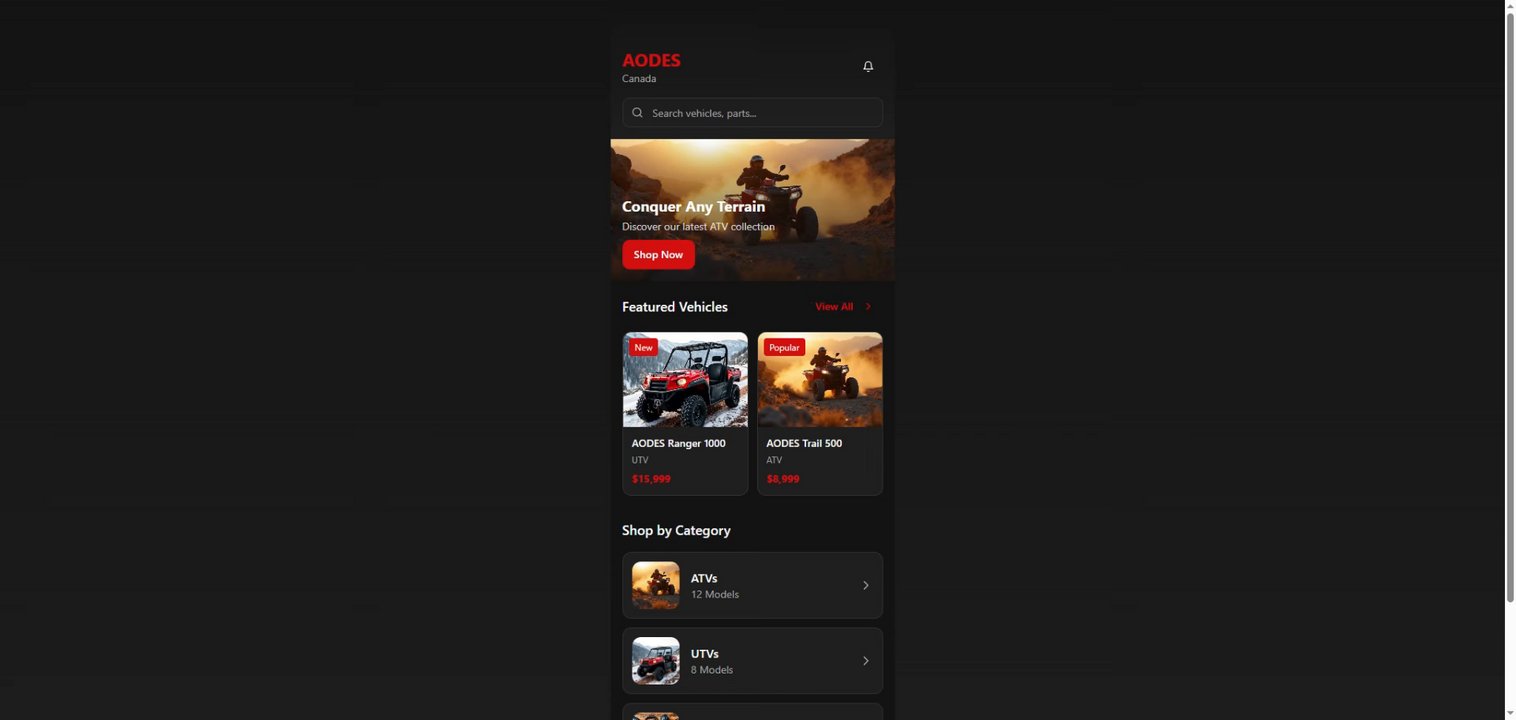Open the UTVs category thumbnail
This screenshot has width=1516, height=720.
point(656,661)
